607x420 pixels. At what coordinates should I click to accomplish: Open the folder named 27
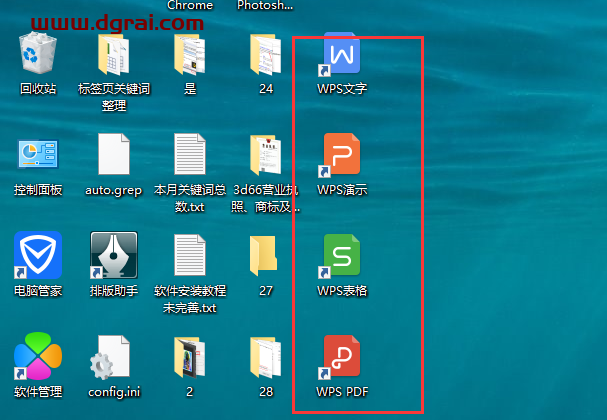[264, 256]
